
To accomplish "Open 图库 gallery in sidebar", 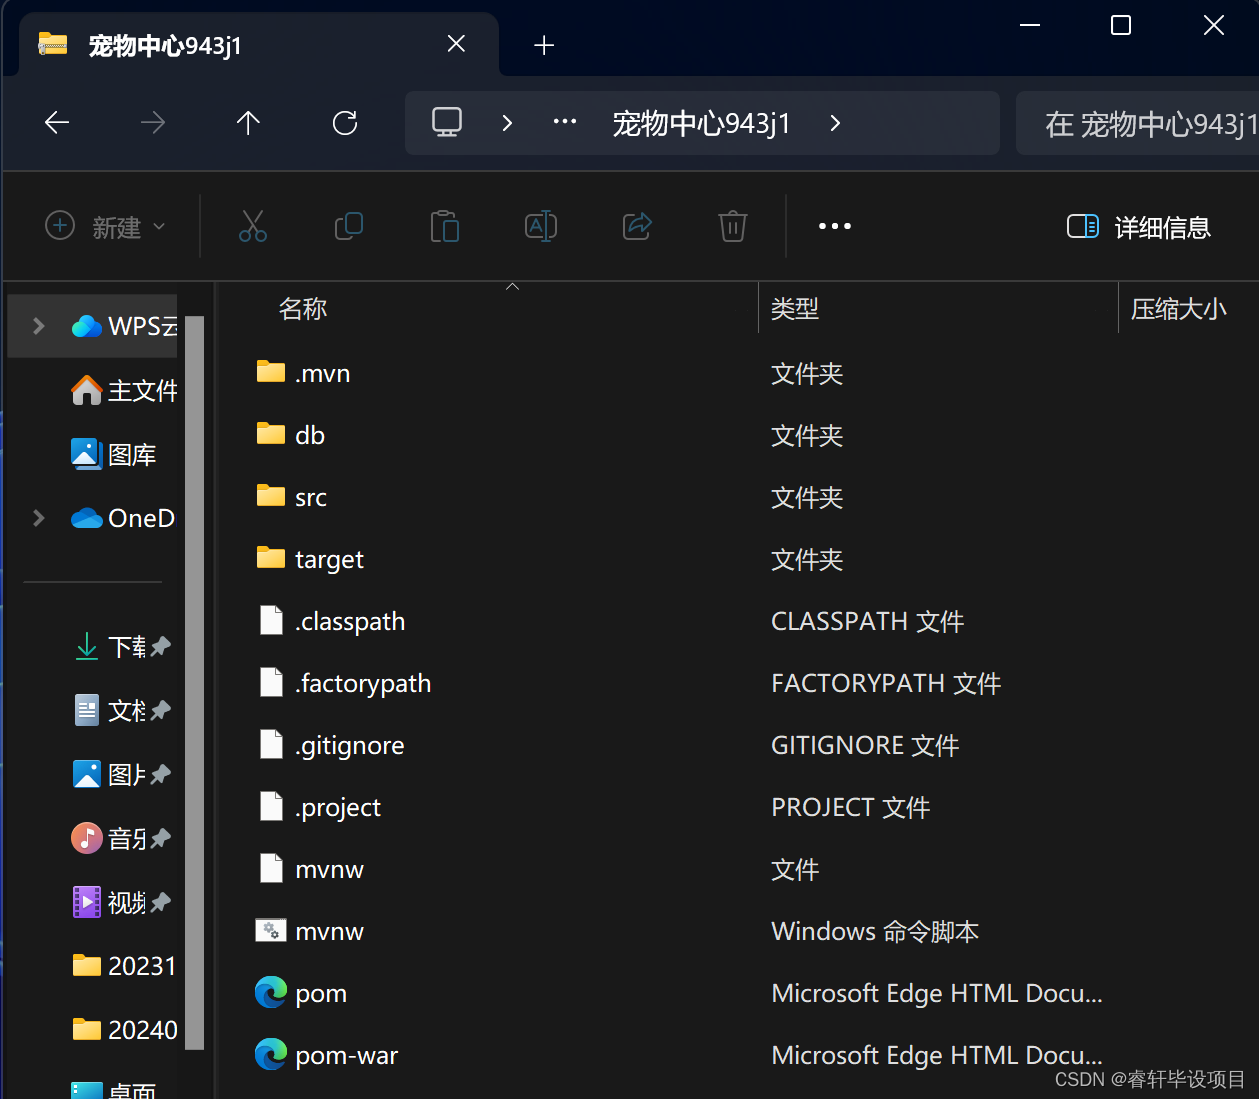I will (115, 454).
